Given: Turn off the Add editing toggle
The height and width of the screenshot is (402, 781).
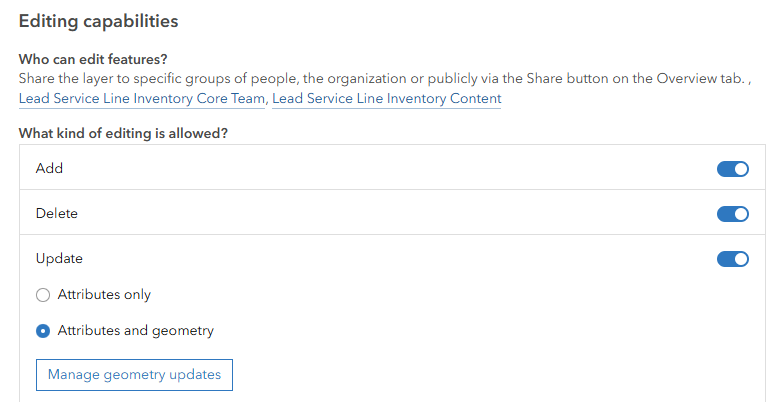Looking at the screenshot, I should [732, 169].
